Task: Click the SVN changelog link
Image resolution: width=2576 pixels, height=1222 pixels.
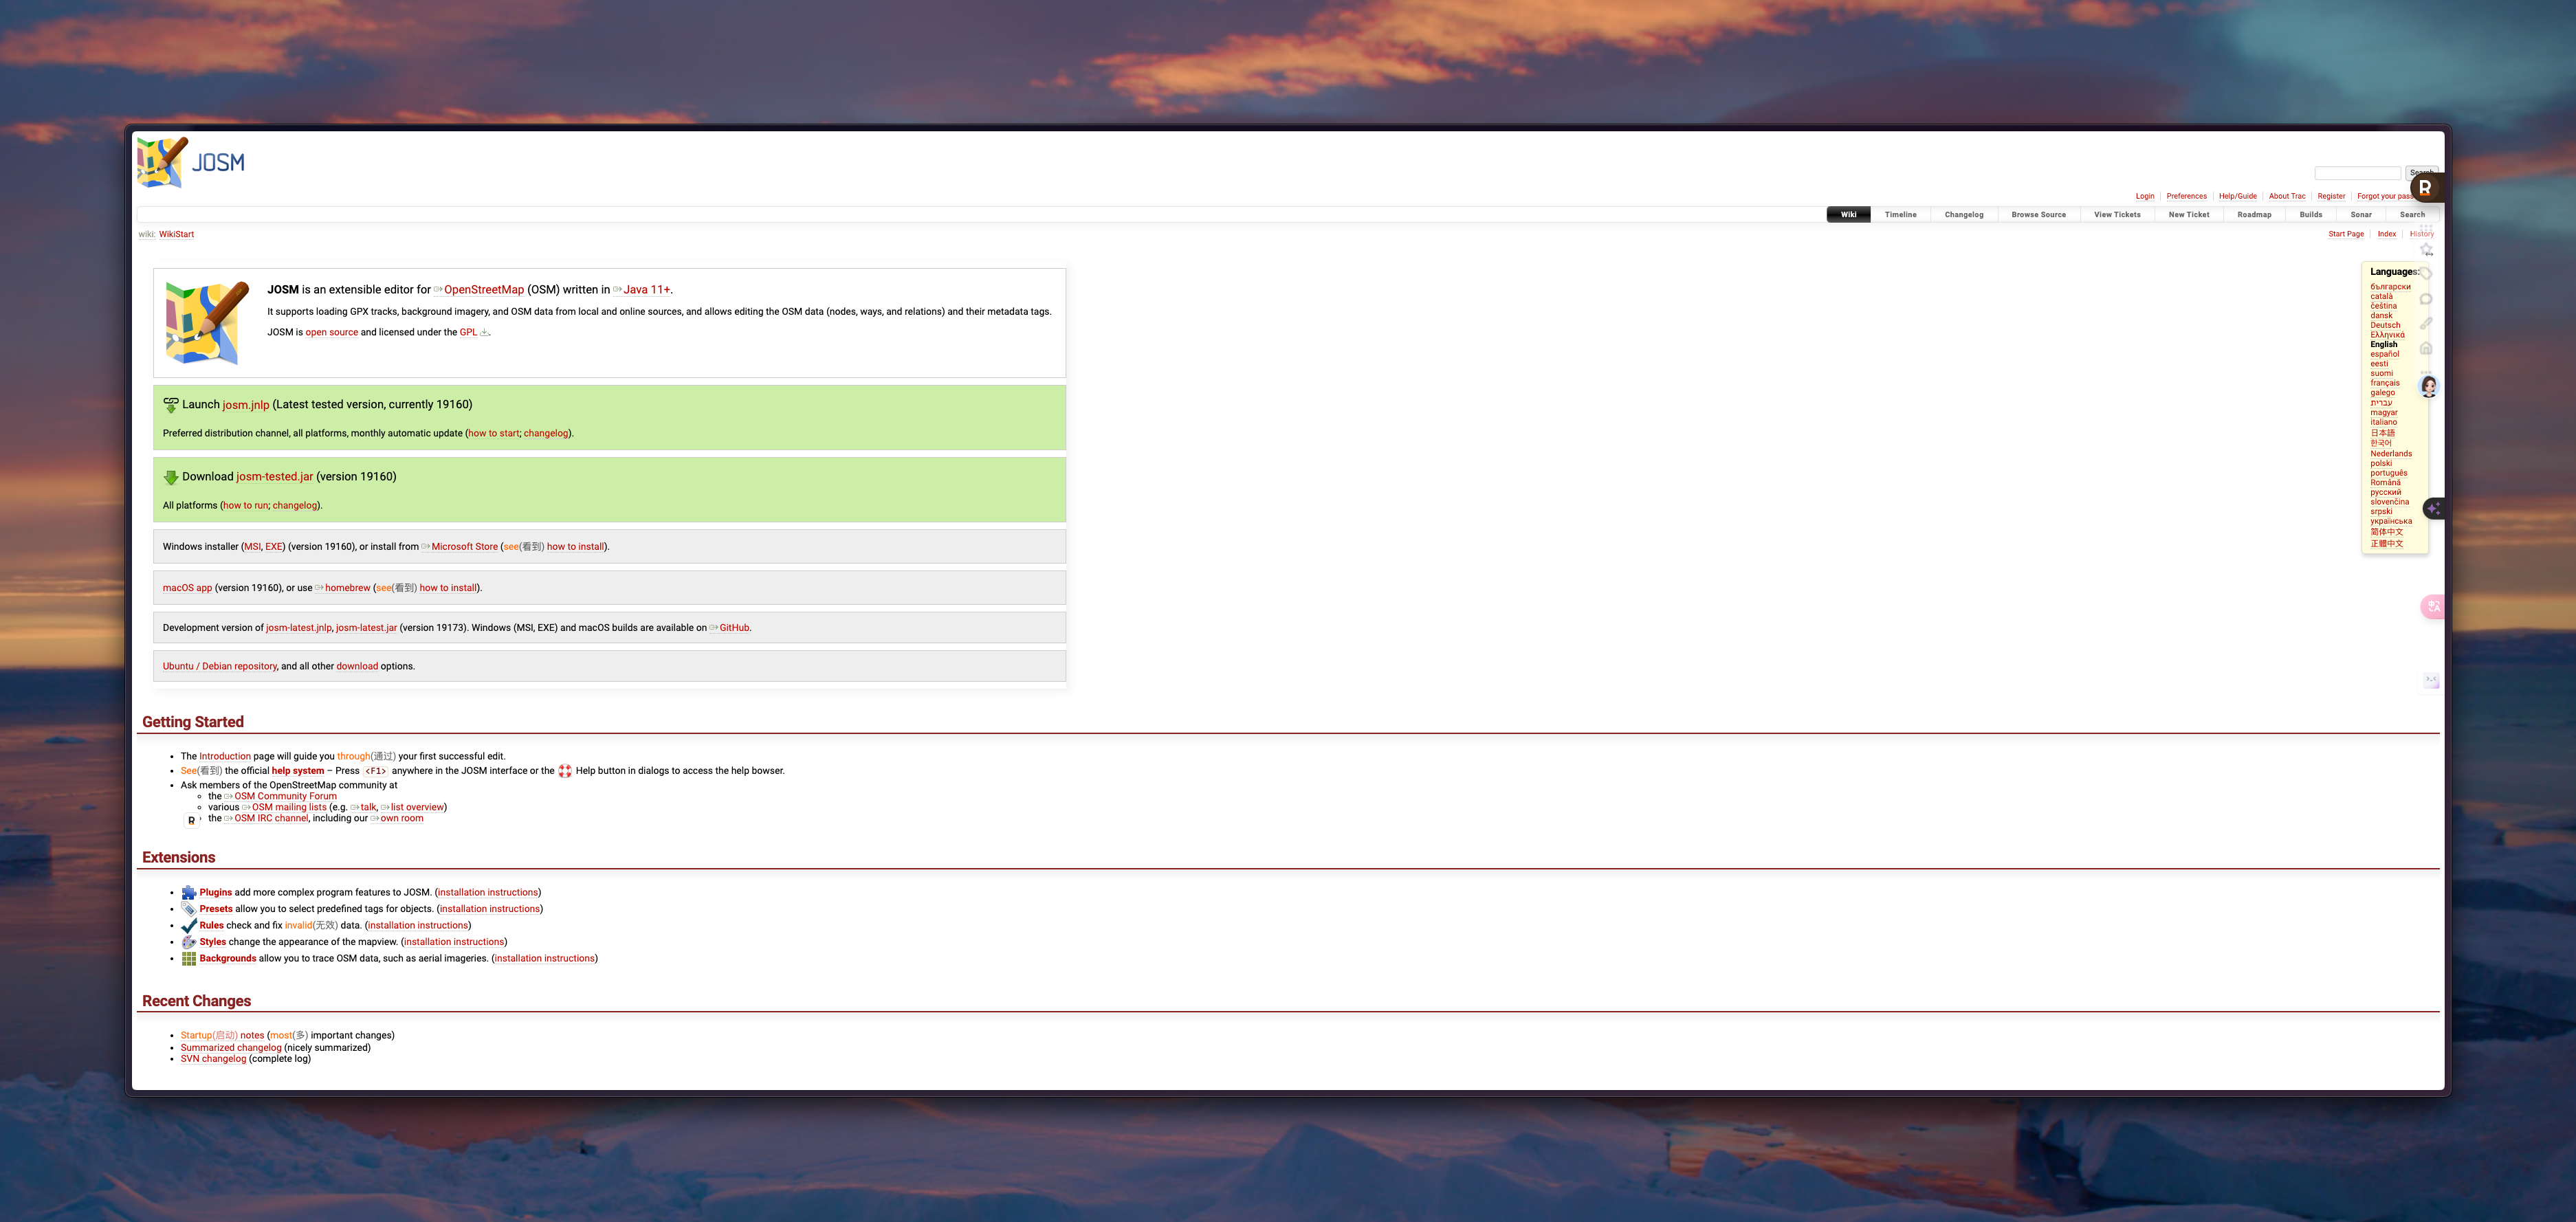Action: click(213, 1059)
